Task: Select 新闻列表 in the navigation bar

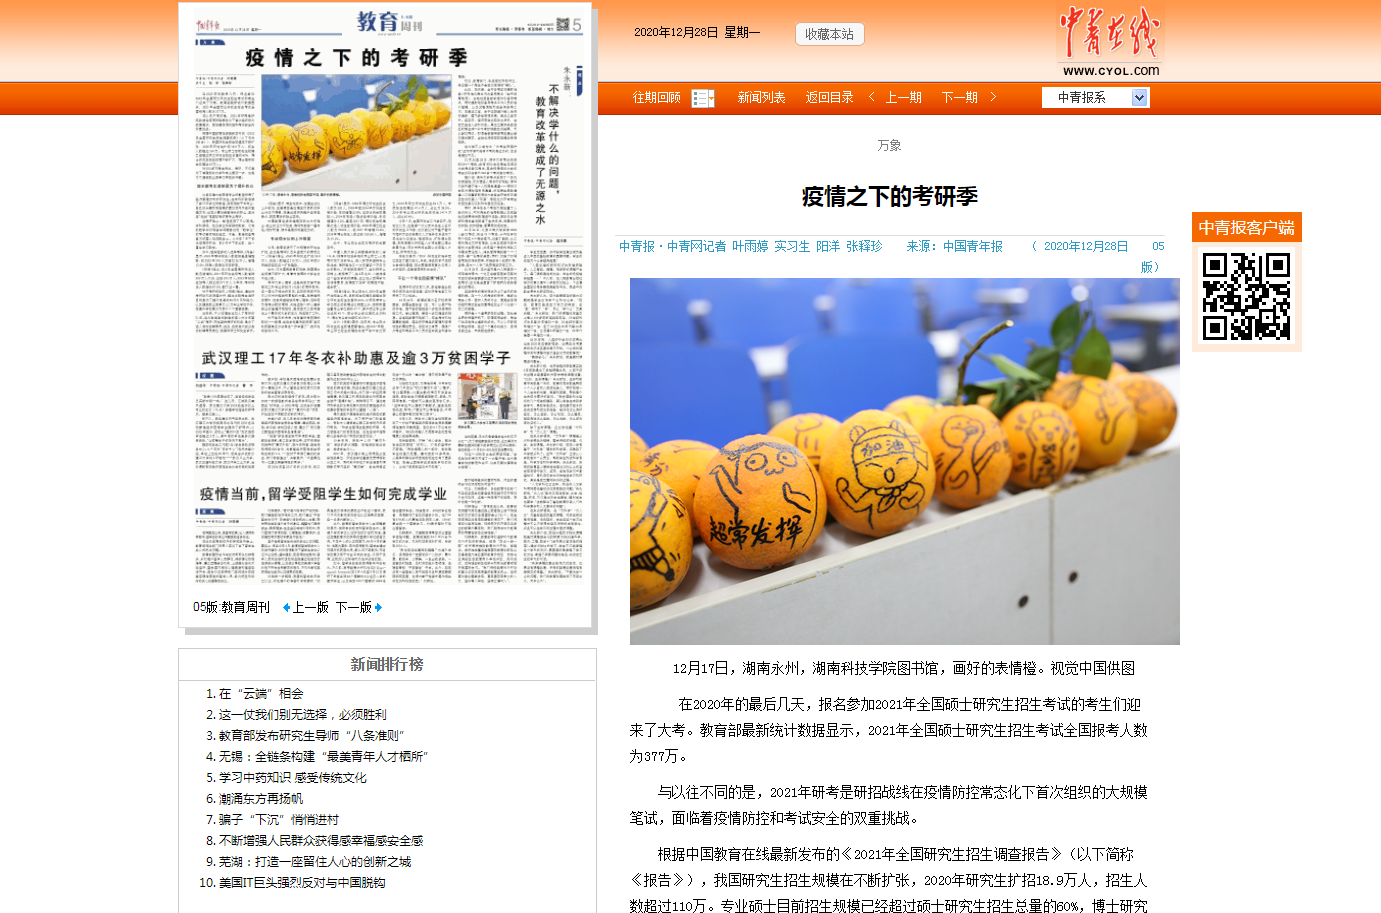Action: point(761,98)
